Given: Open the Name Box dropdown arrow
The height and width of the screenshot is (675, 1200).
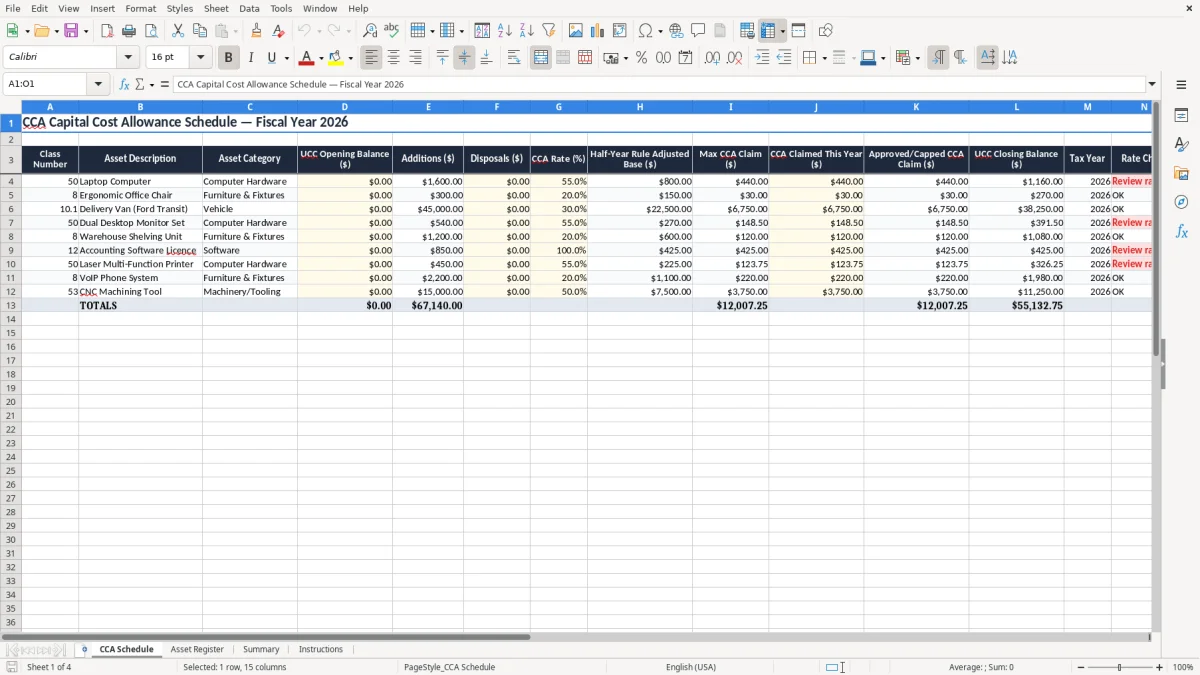Looking at the screenshot, I should pos(99,85).
